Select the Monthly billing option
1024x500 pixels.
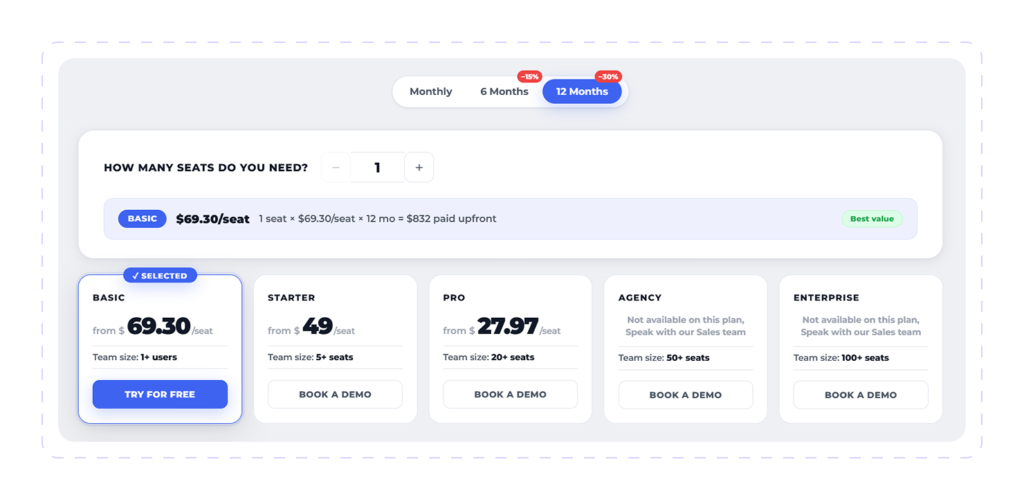pos(430,91)
